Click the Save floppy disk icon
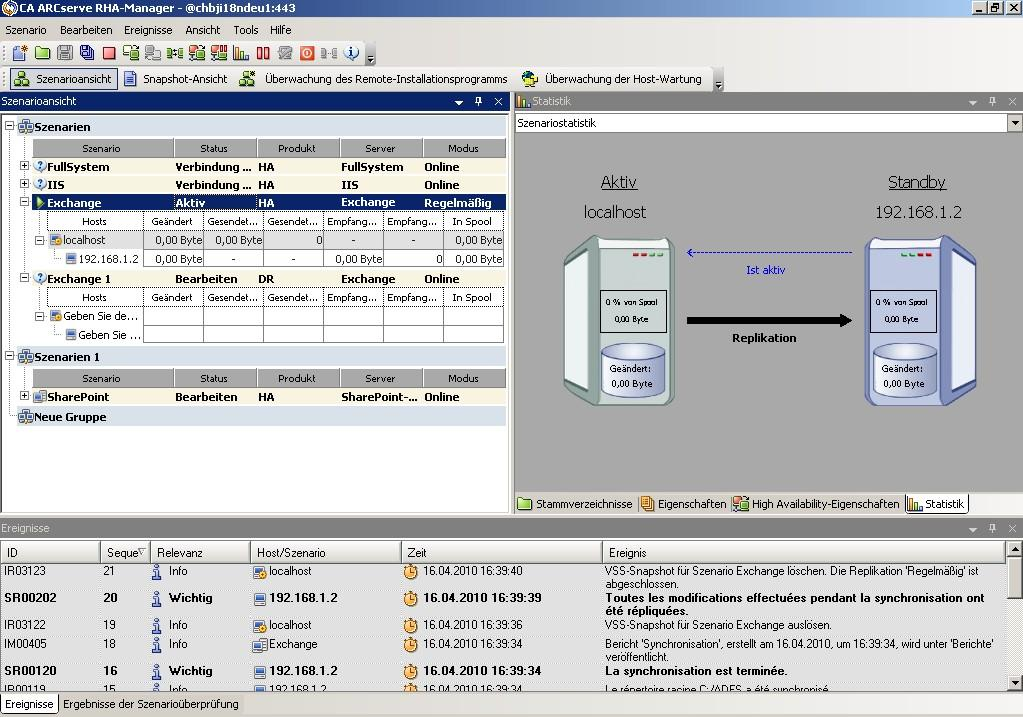 [65, 53]
